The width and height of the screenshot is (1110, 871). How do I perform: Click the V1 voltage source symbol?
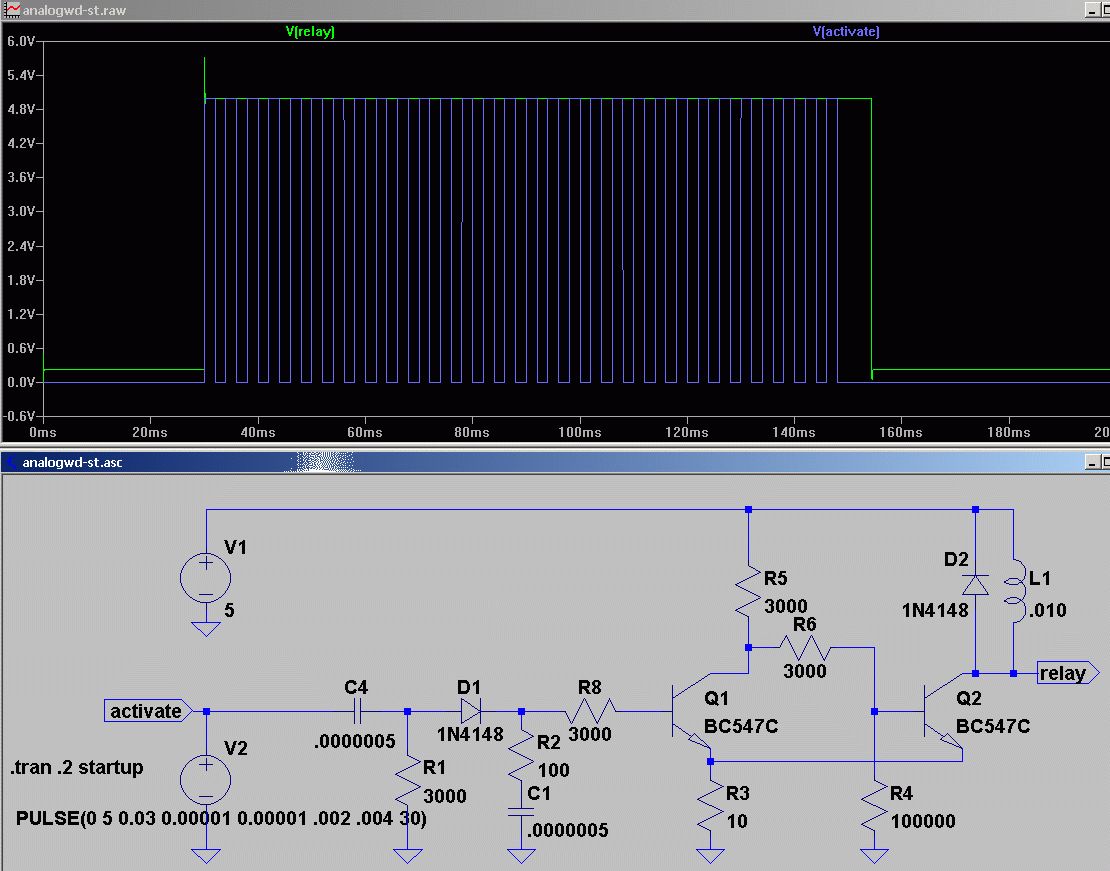[x=206, y=577]
